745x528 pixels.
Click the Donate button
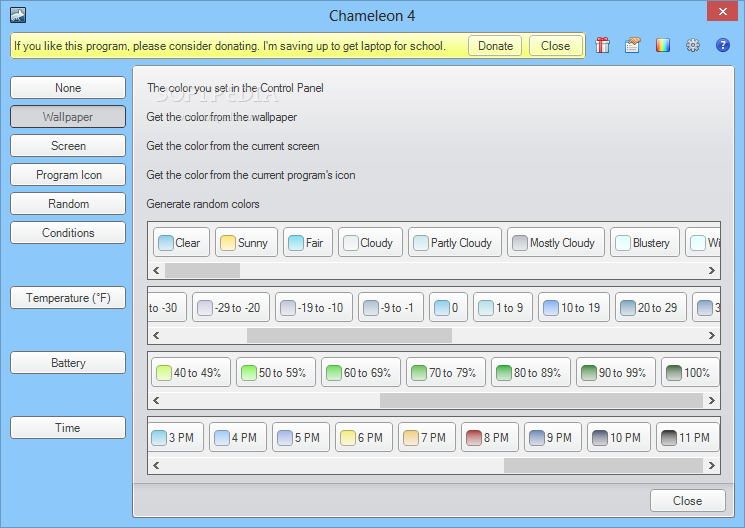coord(495,46)
